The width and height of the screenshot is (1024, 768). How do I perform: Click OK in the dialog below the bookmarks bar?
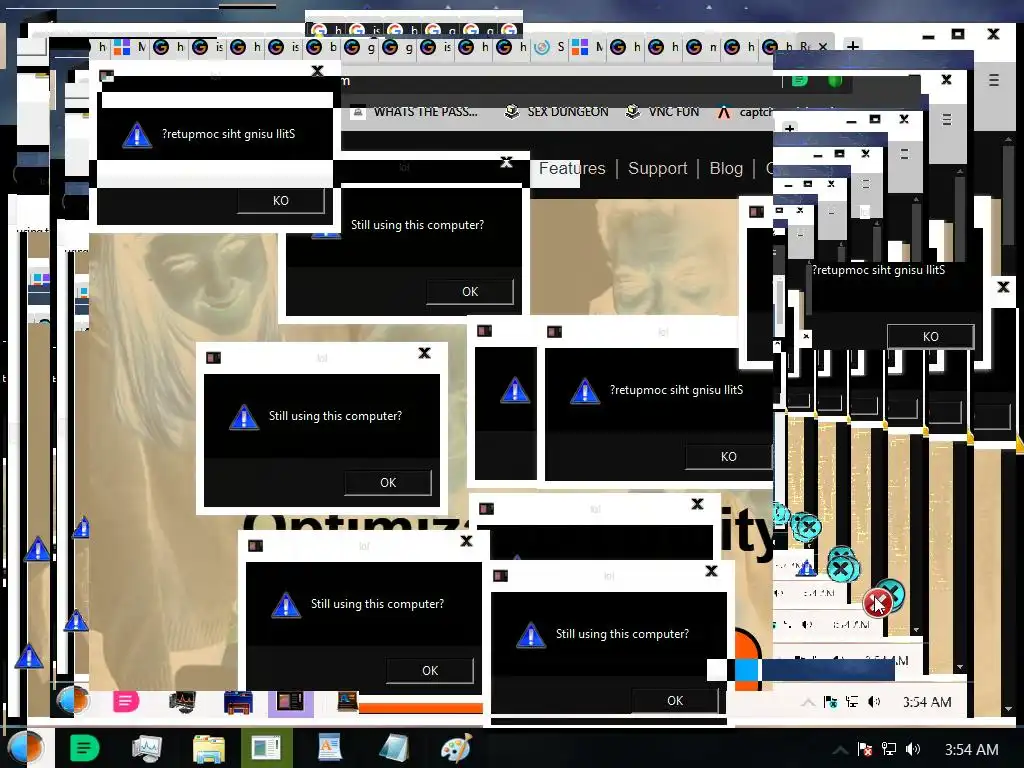point(470,292)
